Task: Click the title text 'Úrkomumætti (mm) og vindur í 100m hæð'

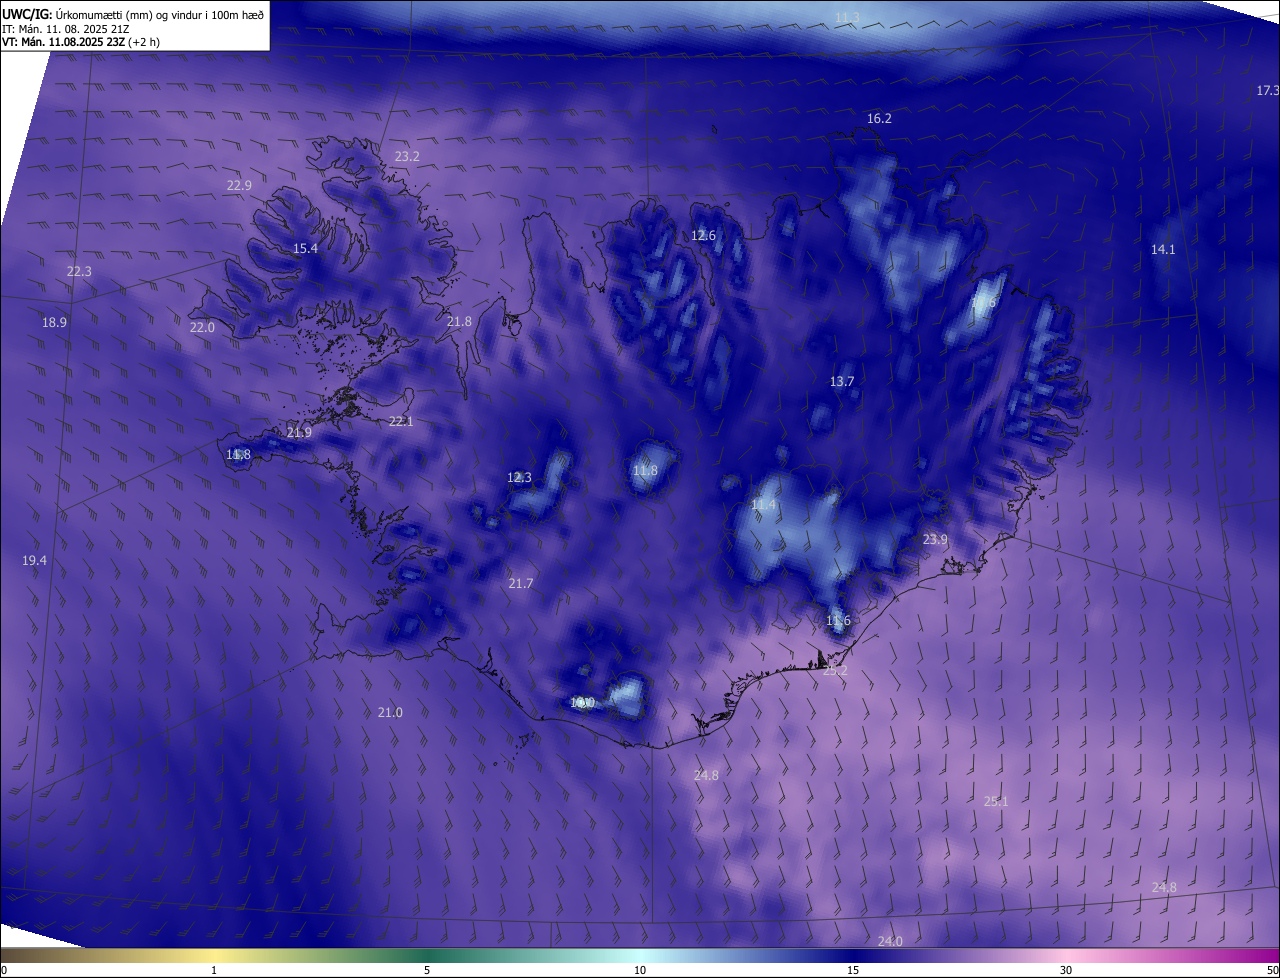Action: [159, 14]
